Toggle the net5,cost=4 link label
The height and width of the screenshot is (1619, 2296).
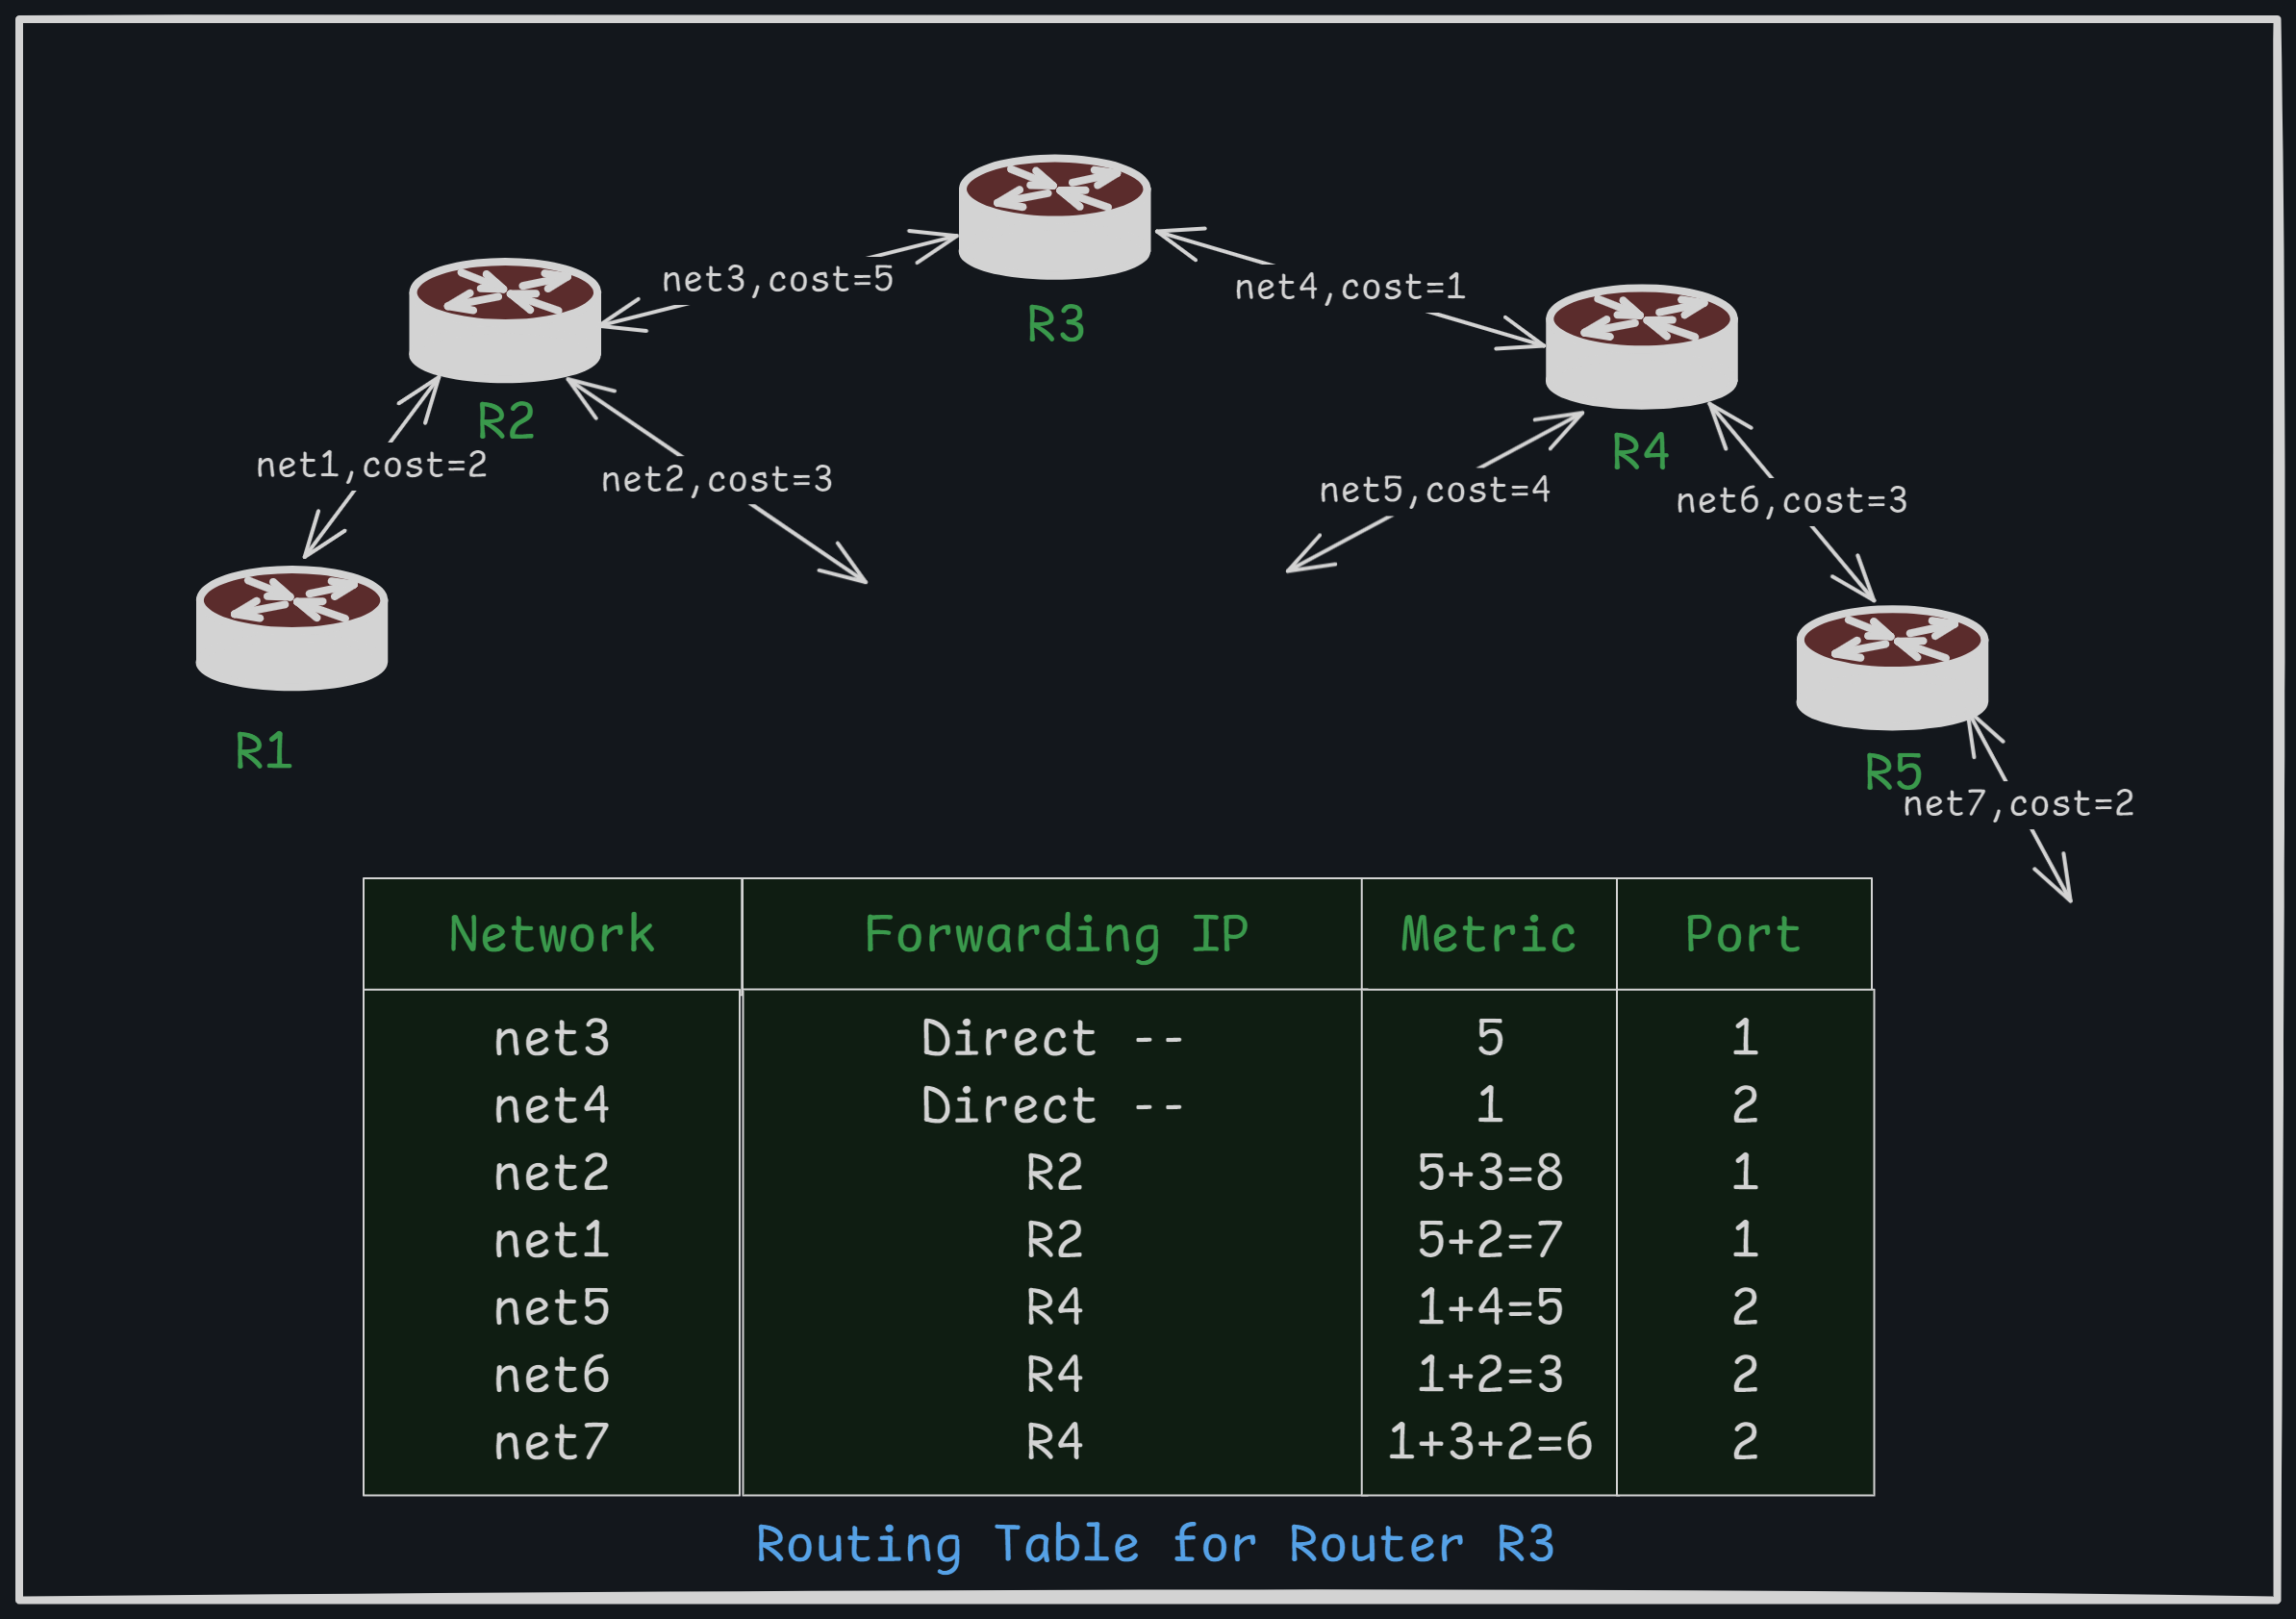[x=1434, y=490]
